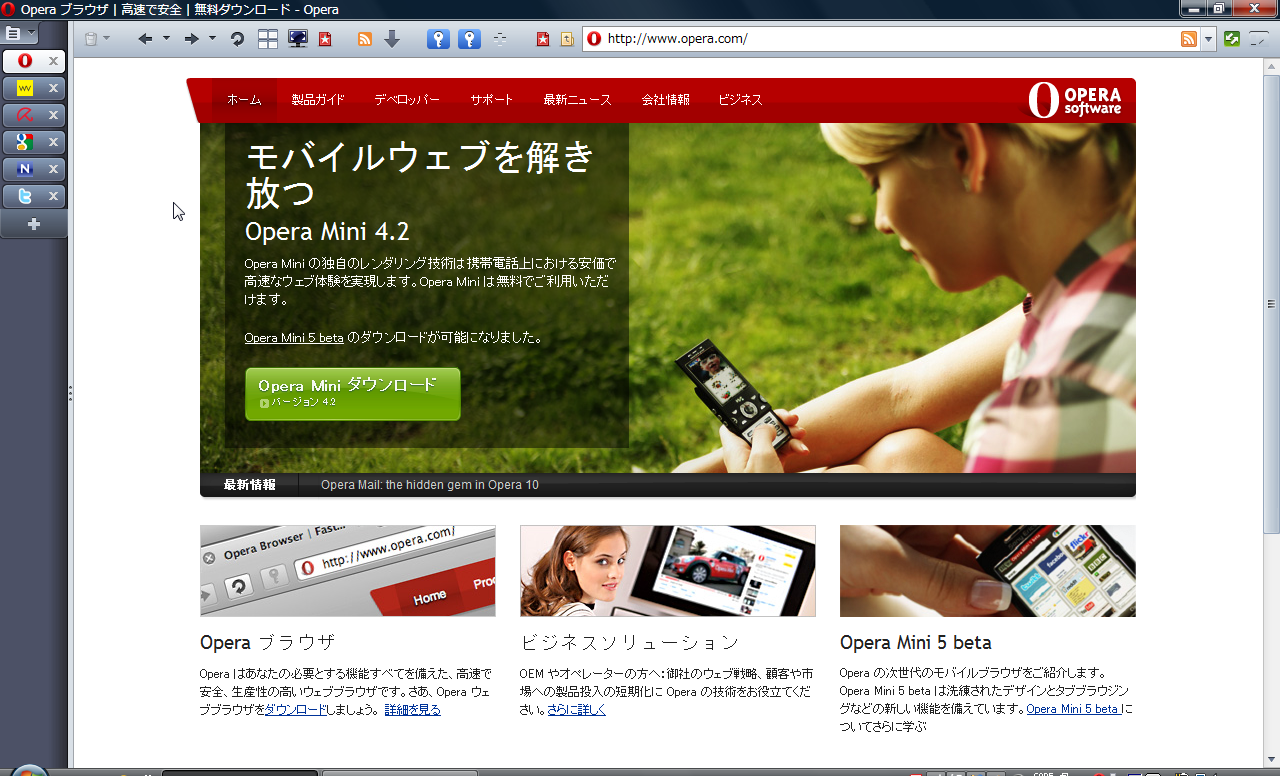Click the Opera browser address bar thumbnail

348,571
